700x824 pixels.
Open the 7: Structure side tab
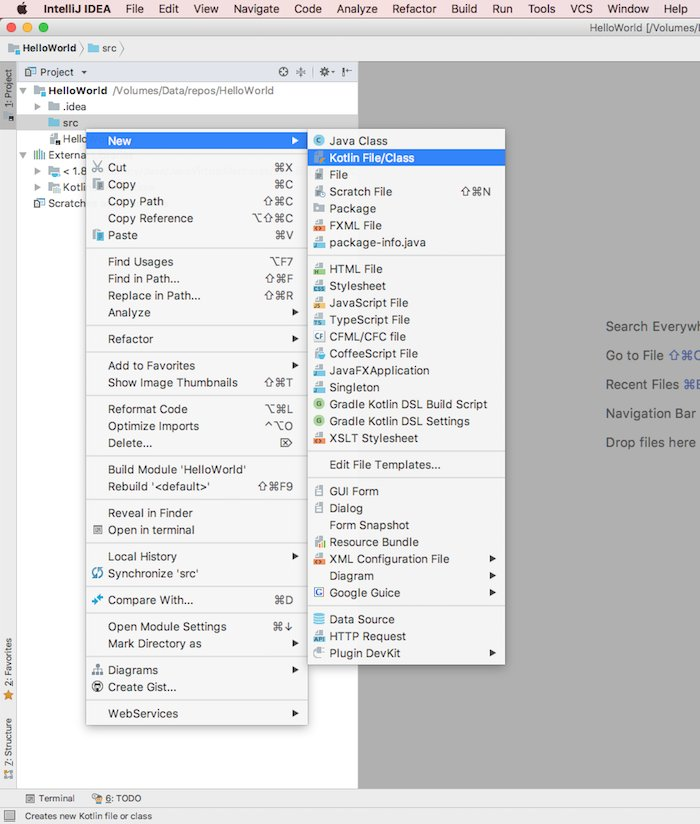pos(8,748)
